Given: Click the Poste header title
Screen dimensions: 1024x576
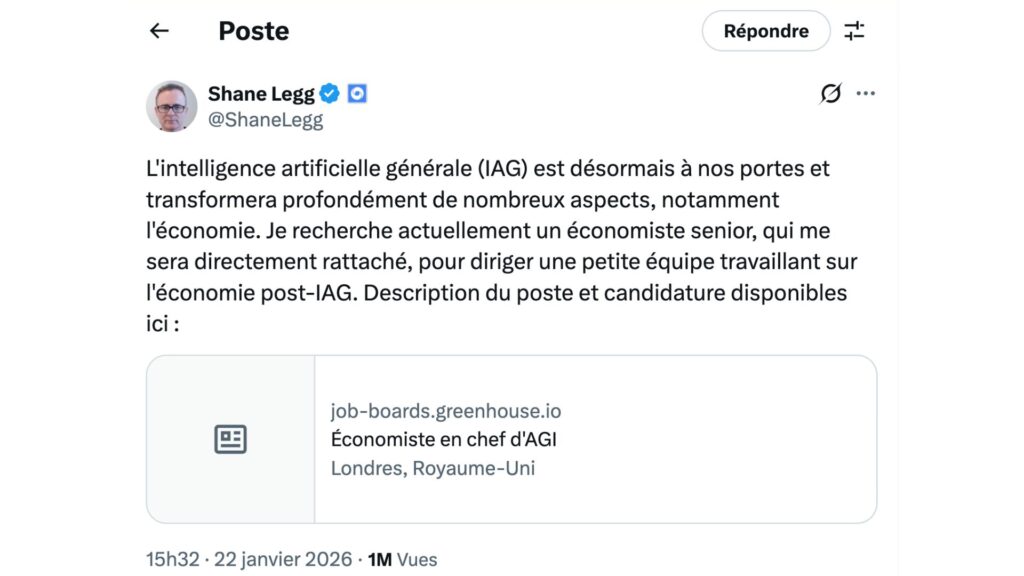Looking at the screenshot, I should 253,31.
